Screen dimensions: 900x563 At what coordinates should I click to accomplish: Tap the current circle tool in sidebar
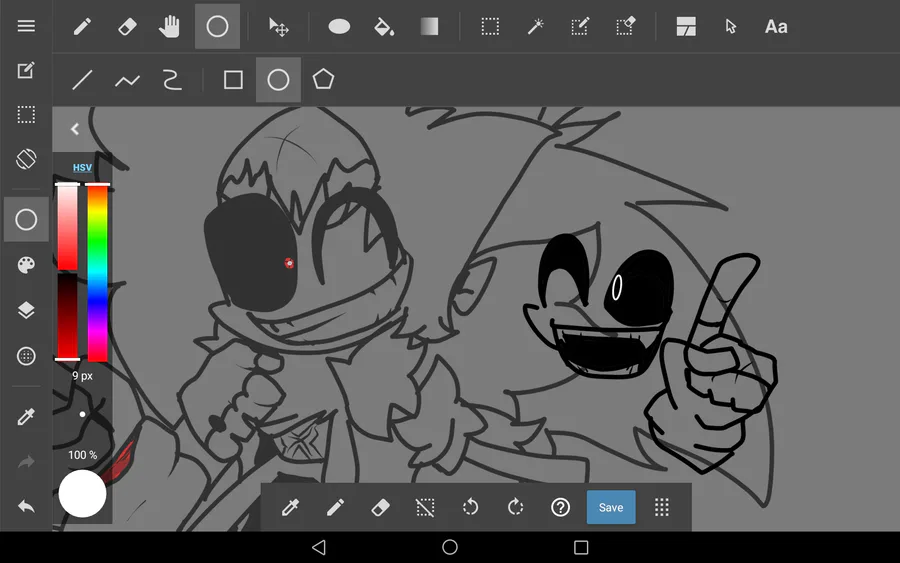tap(26, 219)
